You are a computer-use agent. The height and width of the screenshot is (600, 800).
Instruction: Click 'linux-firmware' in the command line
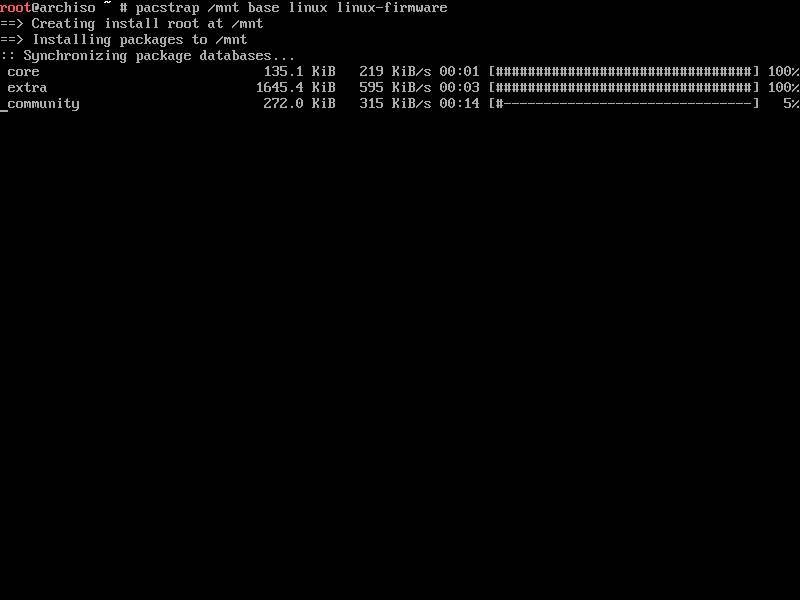(x=392, y=8)
